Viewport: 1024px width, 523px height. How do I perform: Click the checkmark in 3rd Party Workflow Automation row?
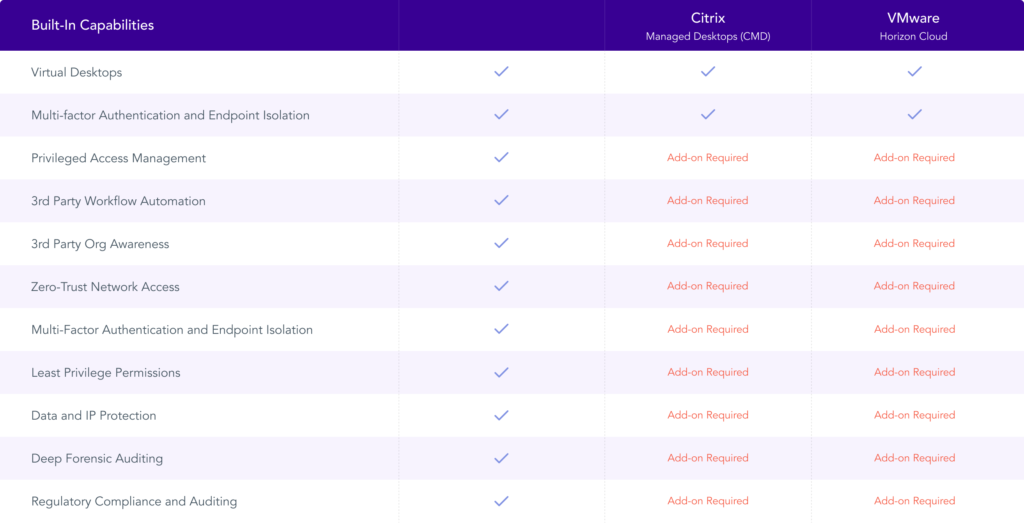(501, 200)
